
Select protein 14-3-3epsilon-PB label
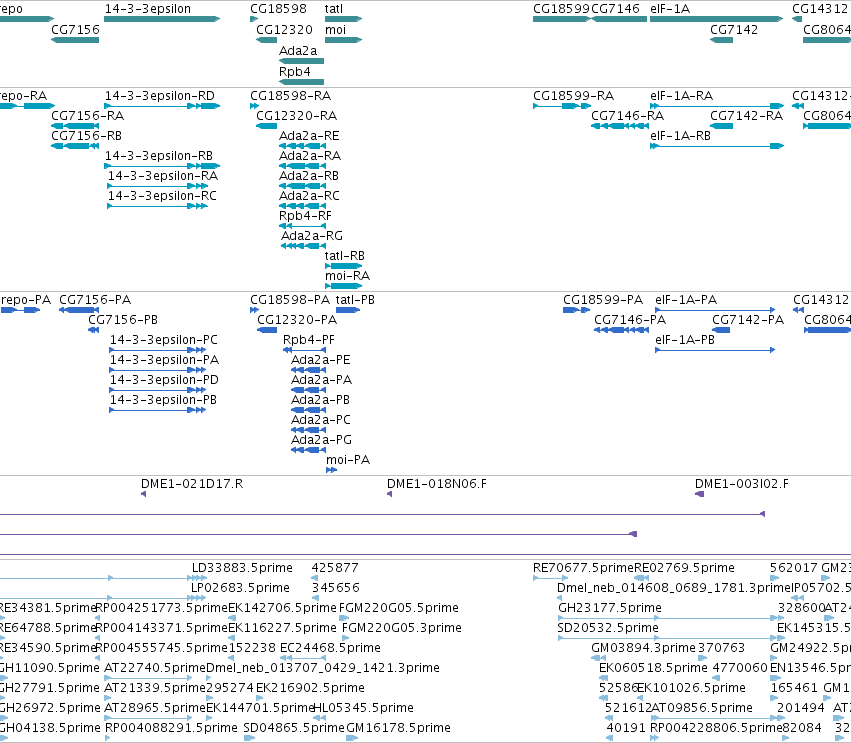click(x=163, y=400)
